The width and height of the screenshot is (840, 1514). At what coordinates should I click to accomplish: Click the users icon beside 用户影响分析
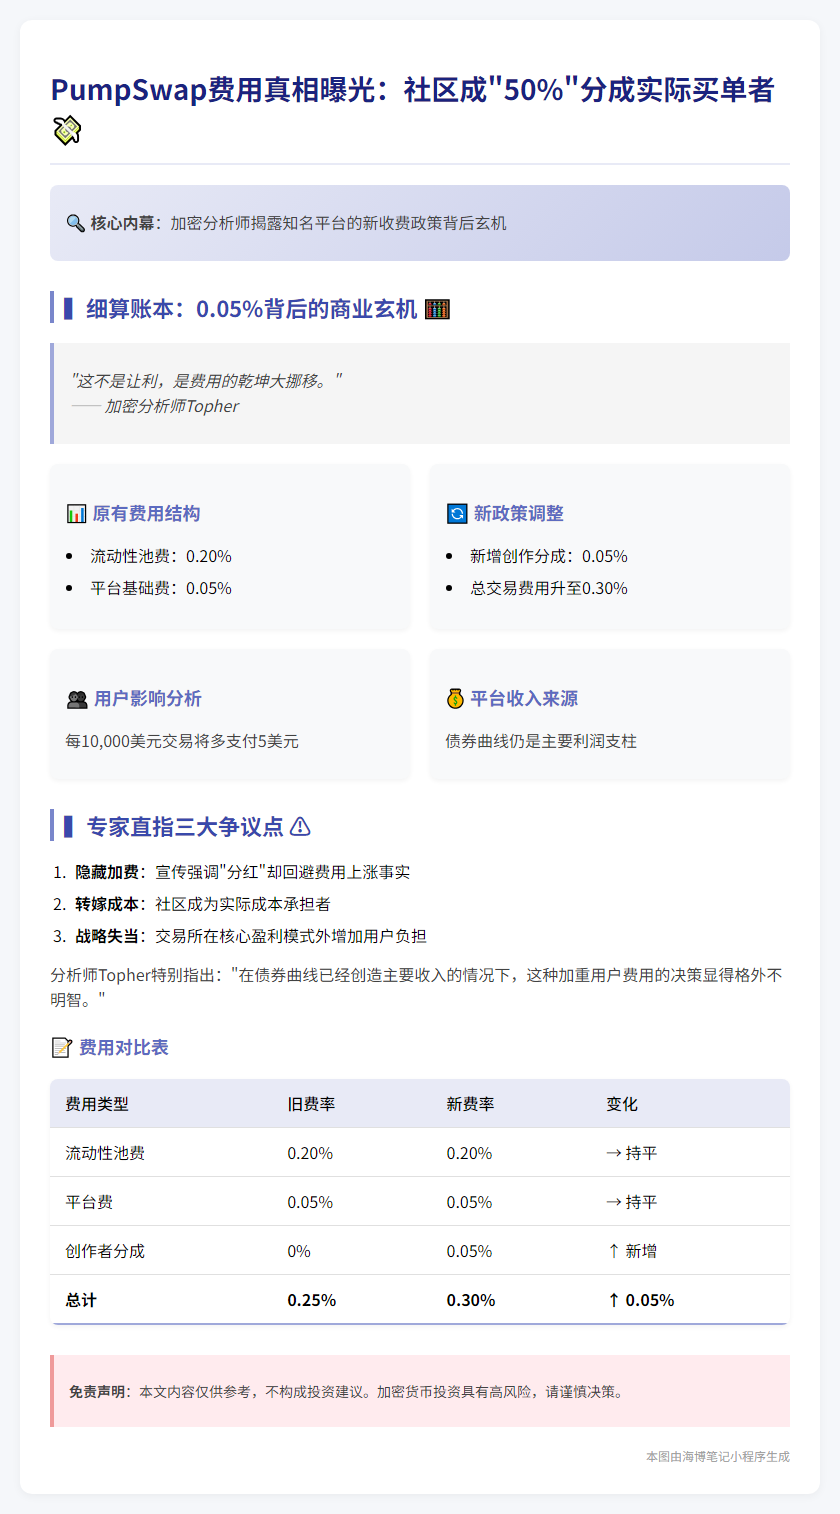(x=77, y=699)
